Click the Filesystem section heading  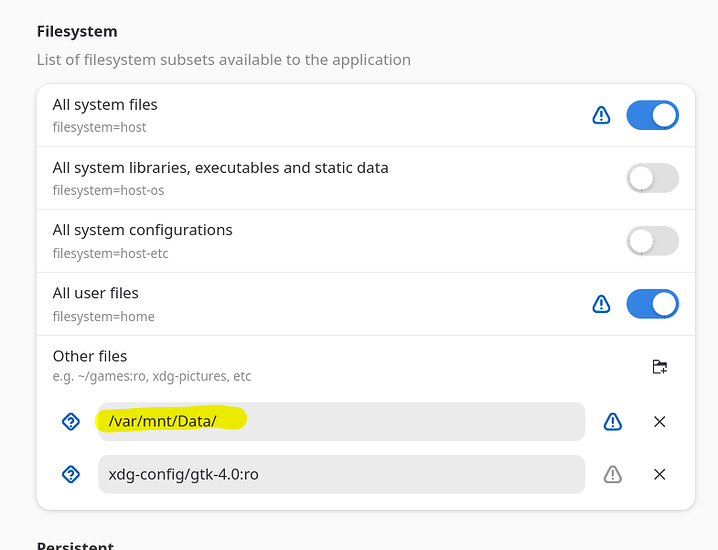coord(77,31)
